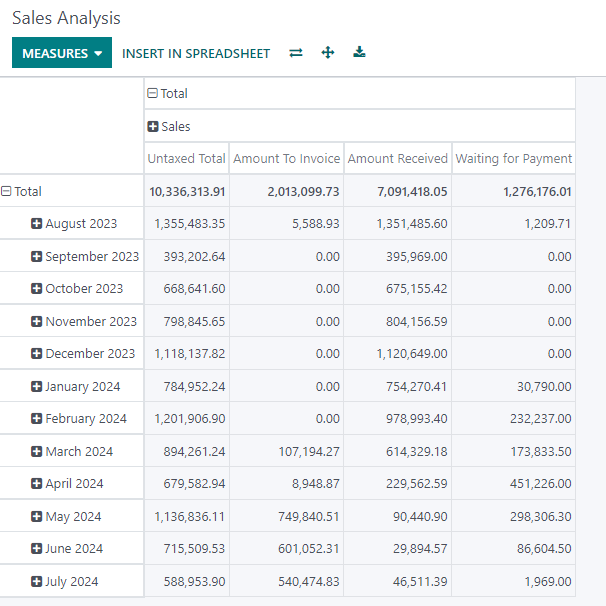Select October 2023 cell 668,641.60
The image size is (606, 606).
[x=187, y=288]
